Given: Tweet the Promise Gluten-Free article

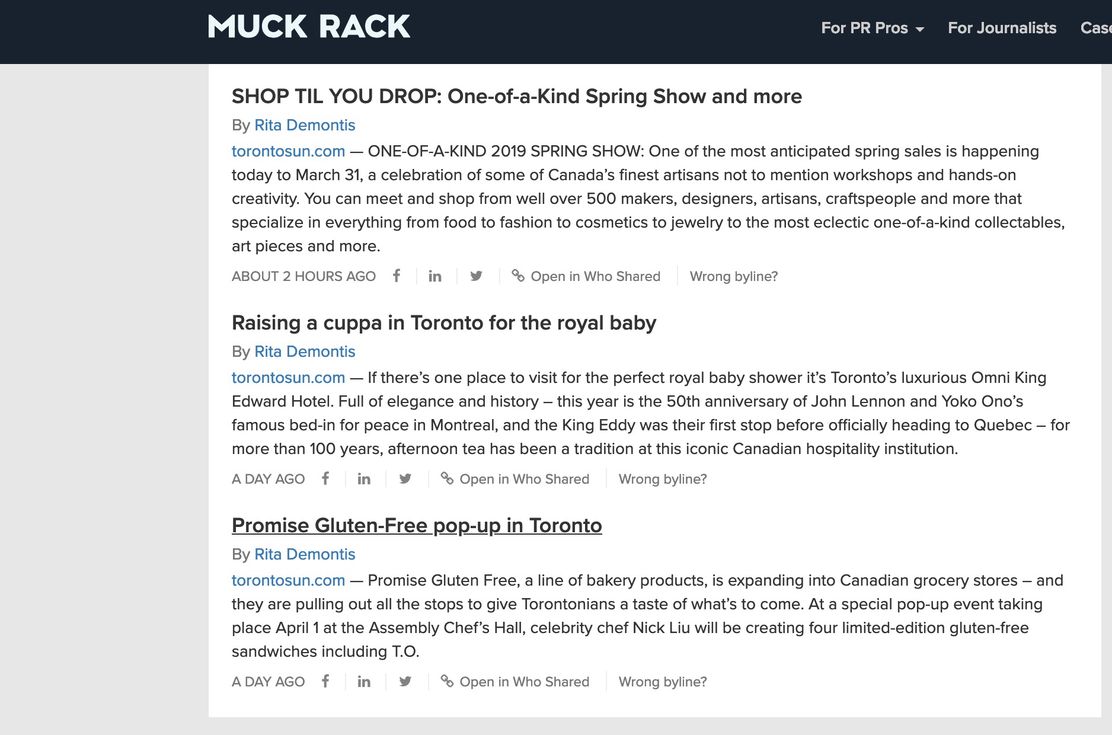Looking at the screenshot, I should pos(405,681).
